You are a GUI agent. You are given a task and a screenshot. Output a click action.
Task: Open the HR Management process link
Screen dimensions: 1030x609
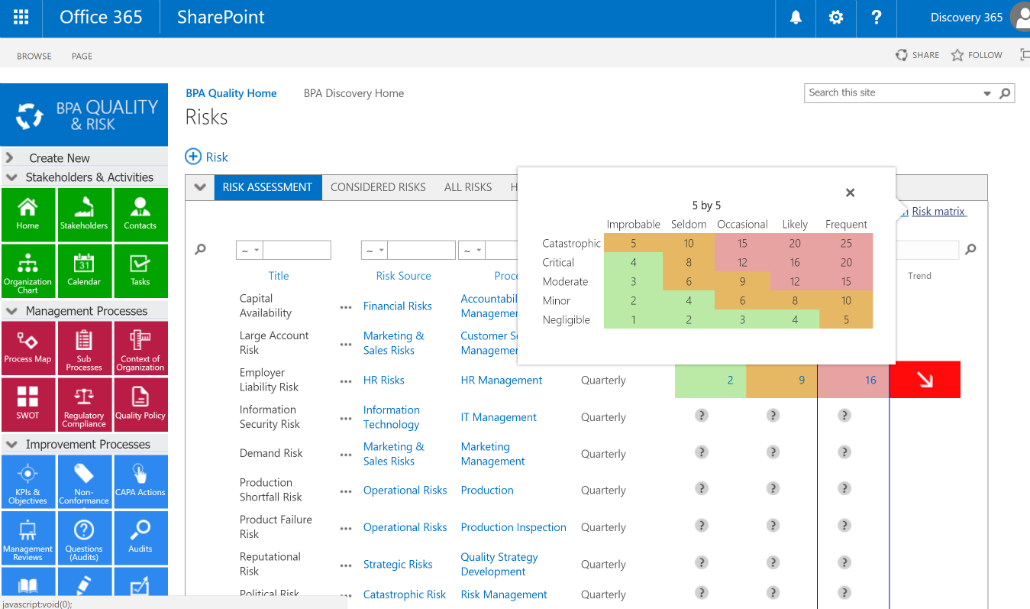point(501,380)
